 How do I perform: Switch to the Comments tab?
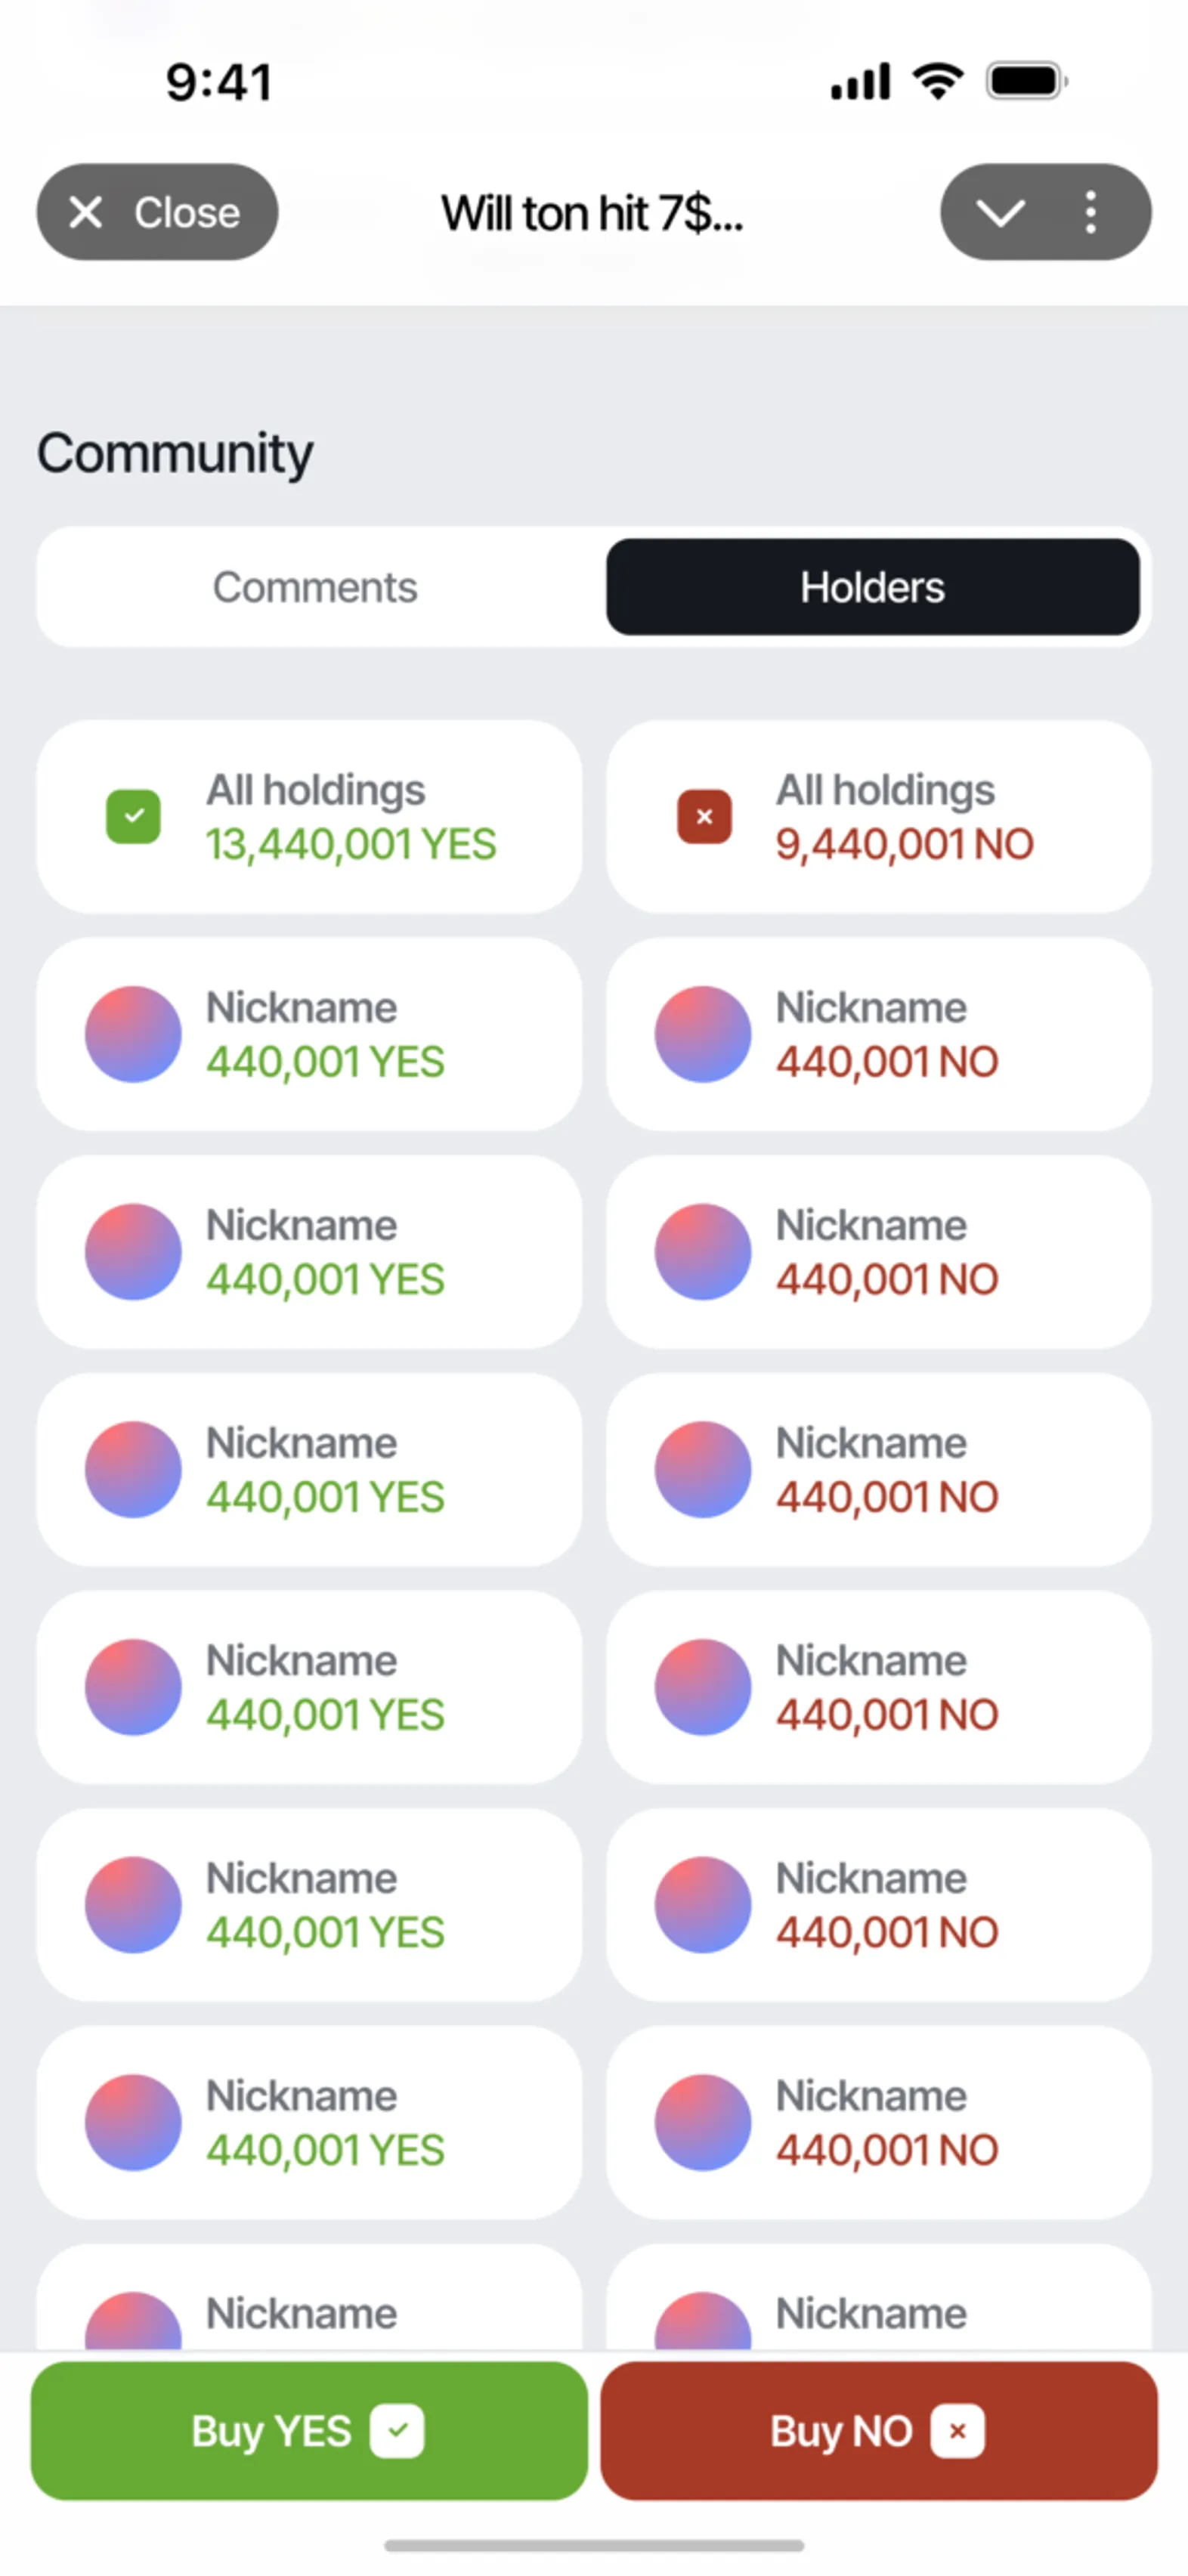click(315, 587)
